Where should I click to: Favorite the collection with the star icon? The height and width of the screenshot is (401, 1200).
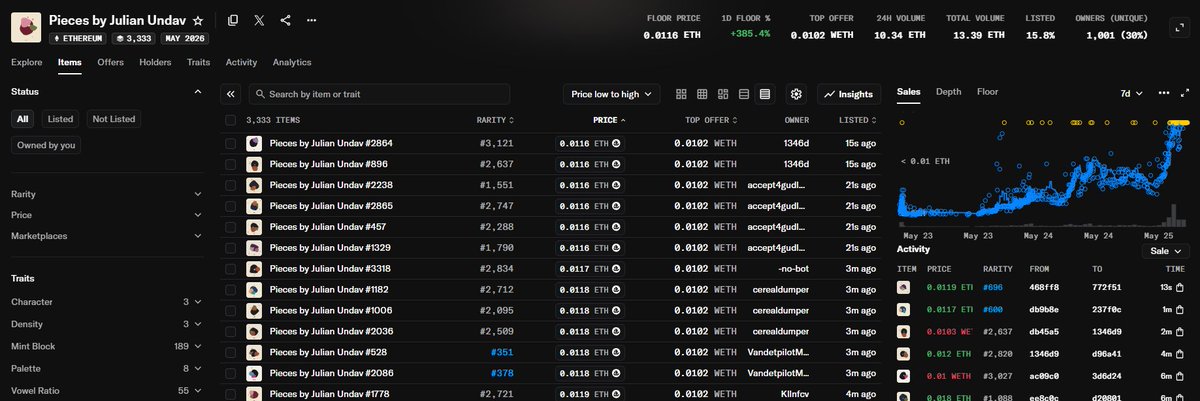pyautogui.click(x=198, y=20)
